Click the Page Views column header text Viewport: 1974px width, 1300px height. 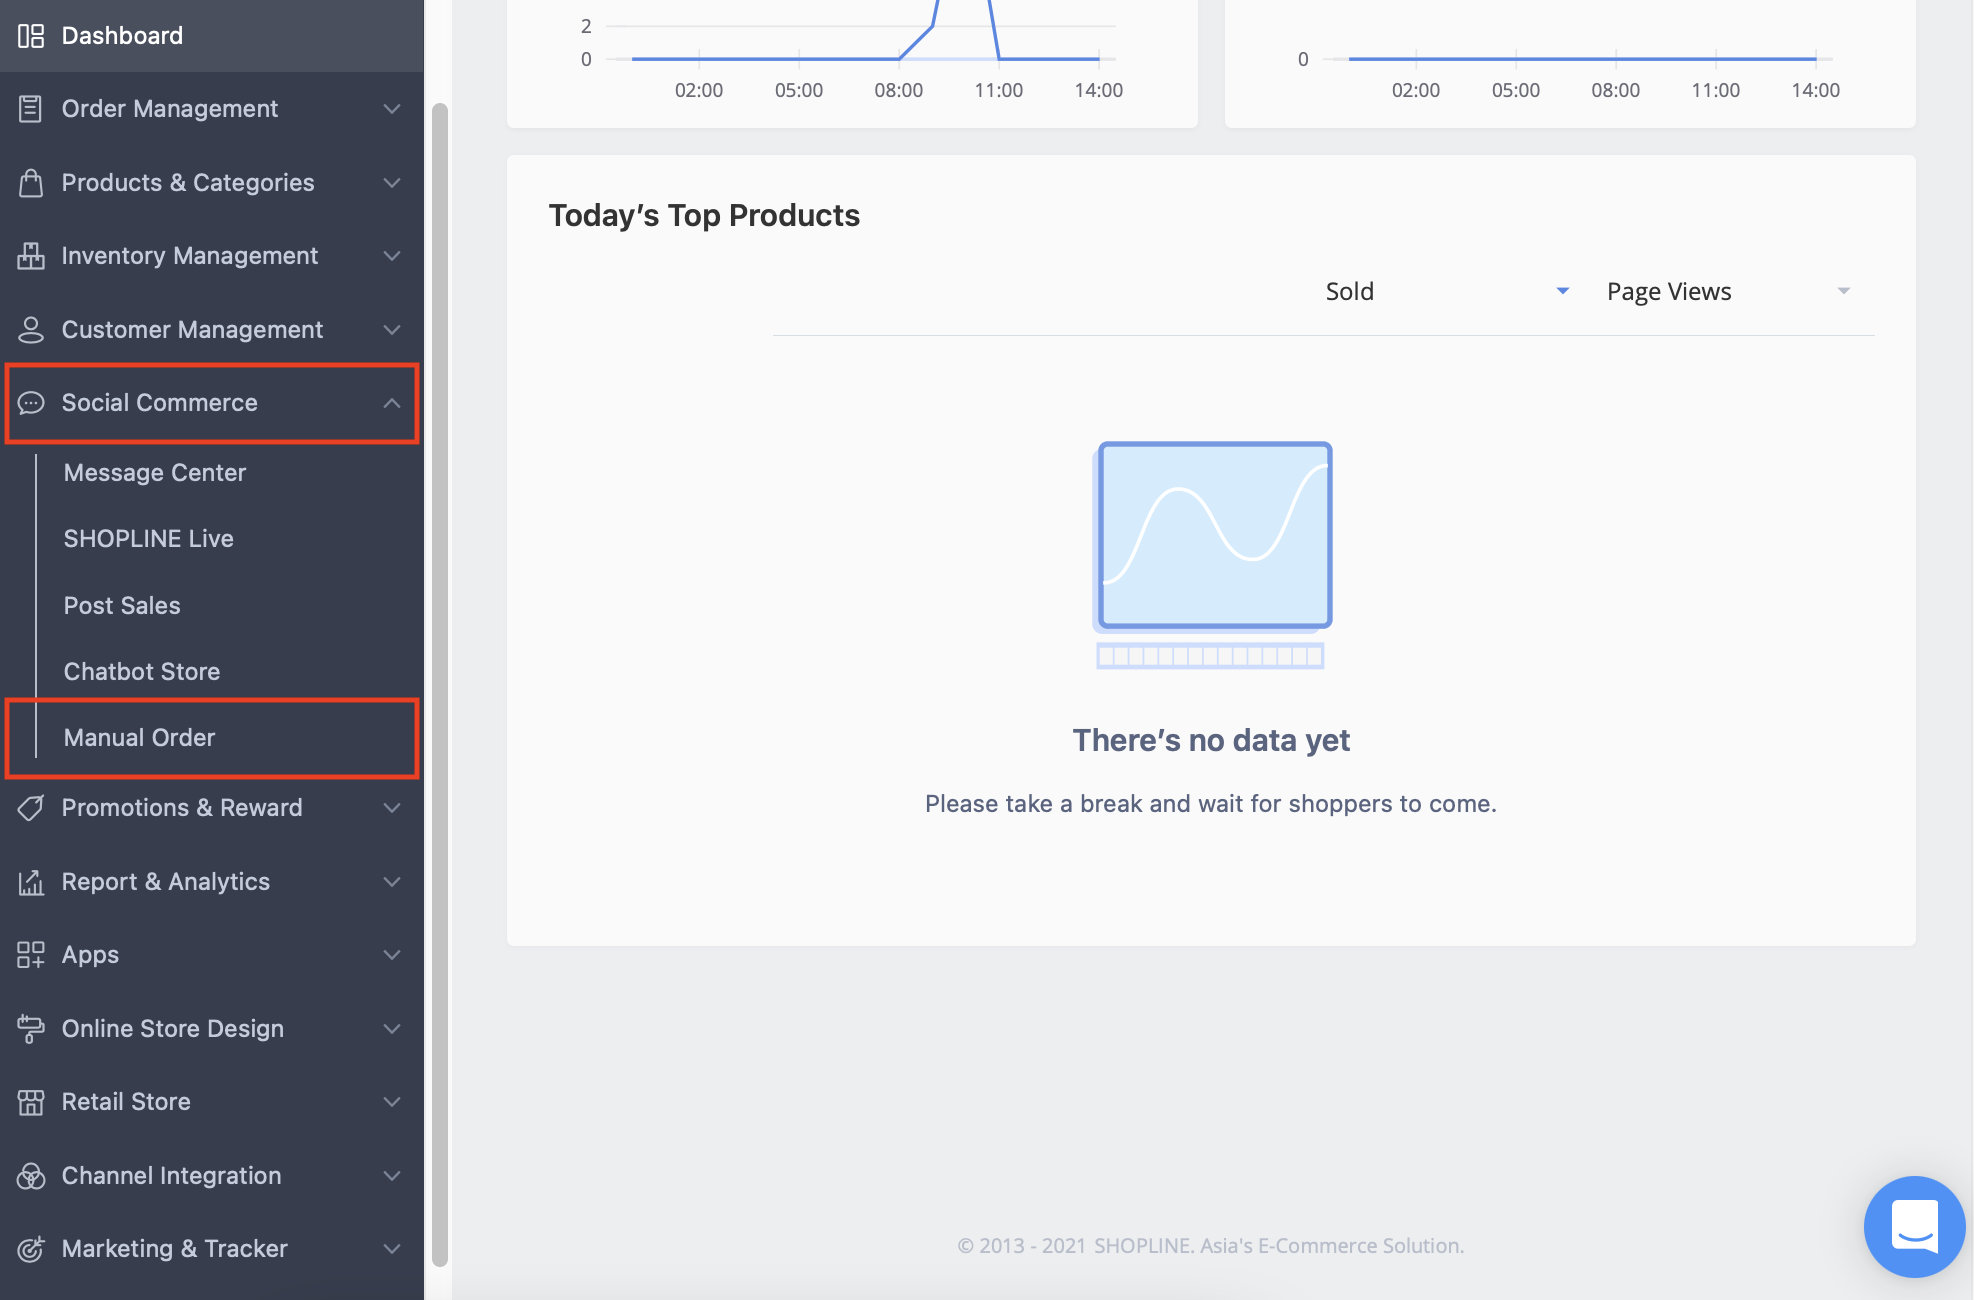1669,291
